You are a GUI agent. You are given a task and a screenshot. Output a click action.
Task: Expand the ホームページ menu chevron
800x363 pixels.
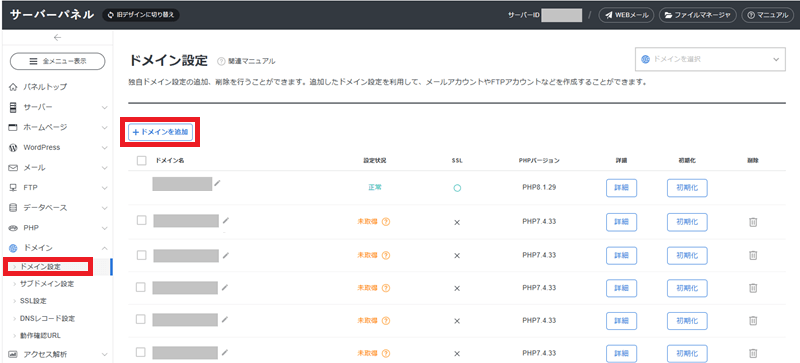tap(105, 128)
